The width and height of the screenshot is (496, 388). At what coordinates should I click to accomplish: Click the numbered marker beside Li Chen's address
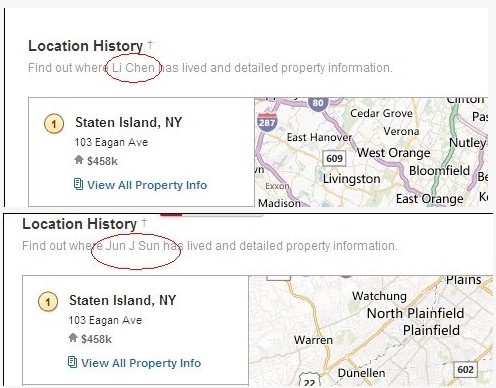point(54,124)
